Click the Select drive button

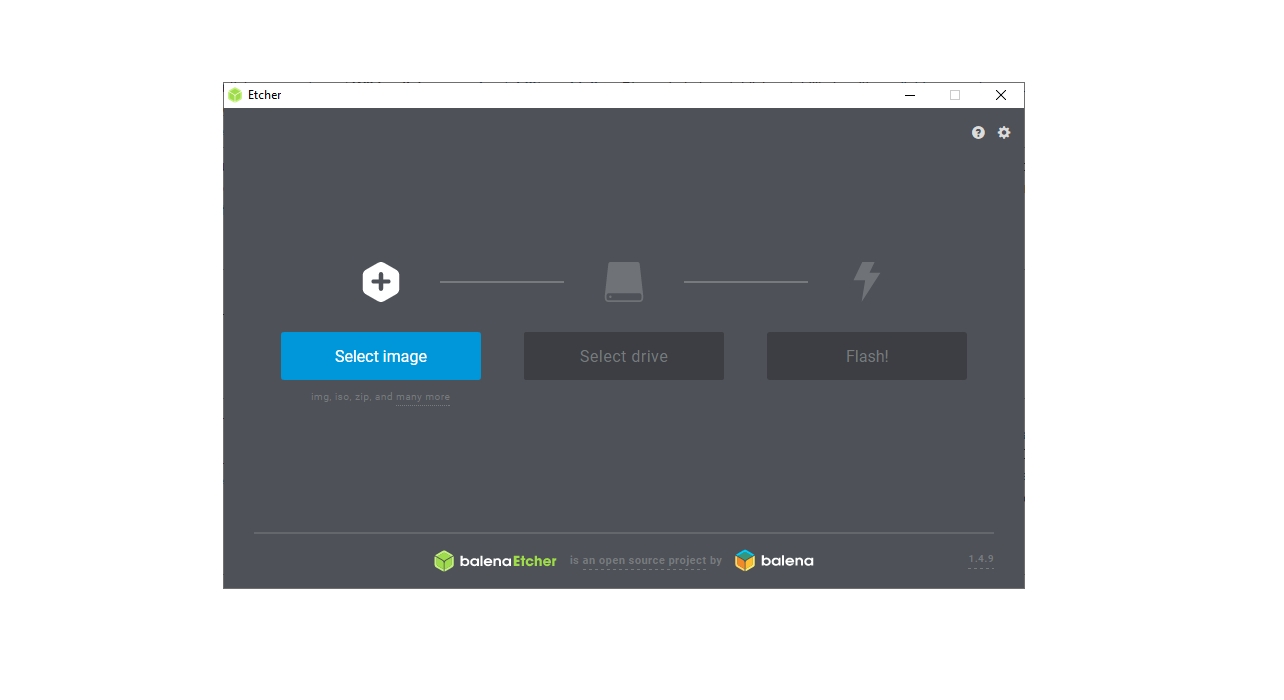[624, 356]
